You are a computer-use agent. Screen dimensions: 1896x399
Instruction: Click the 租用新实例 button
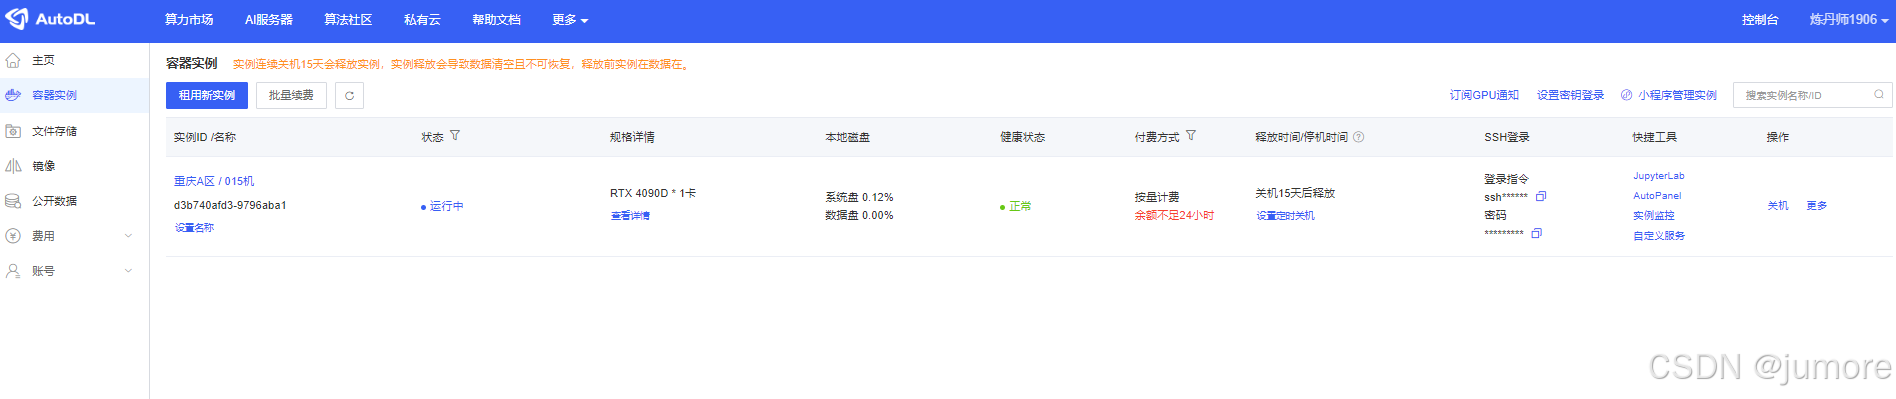pyautogui.click(x=207, y=95)
